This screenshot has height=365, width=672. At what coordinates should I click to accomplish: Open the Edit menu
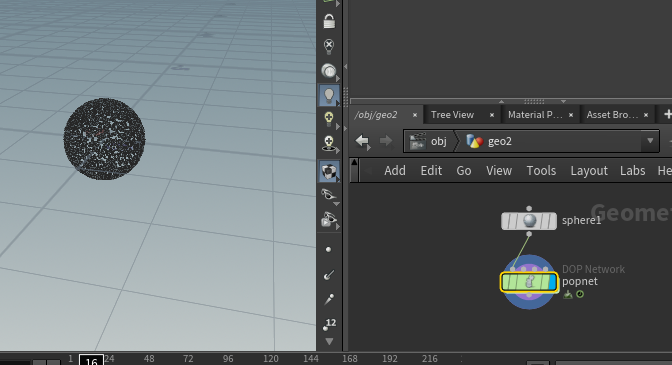tap(431, 171)
